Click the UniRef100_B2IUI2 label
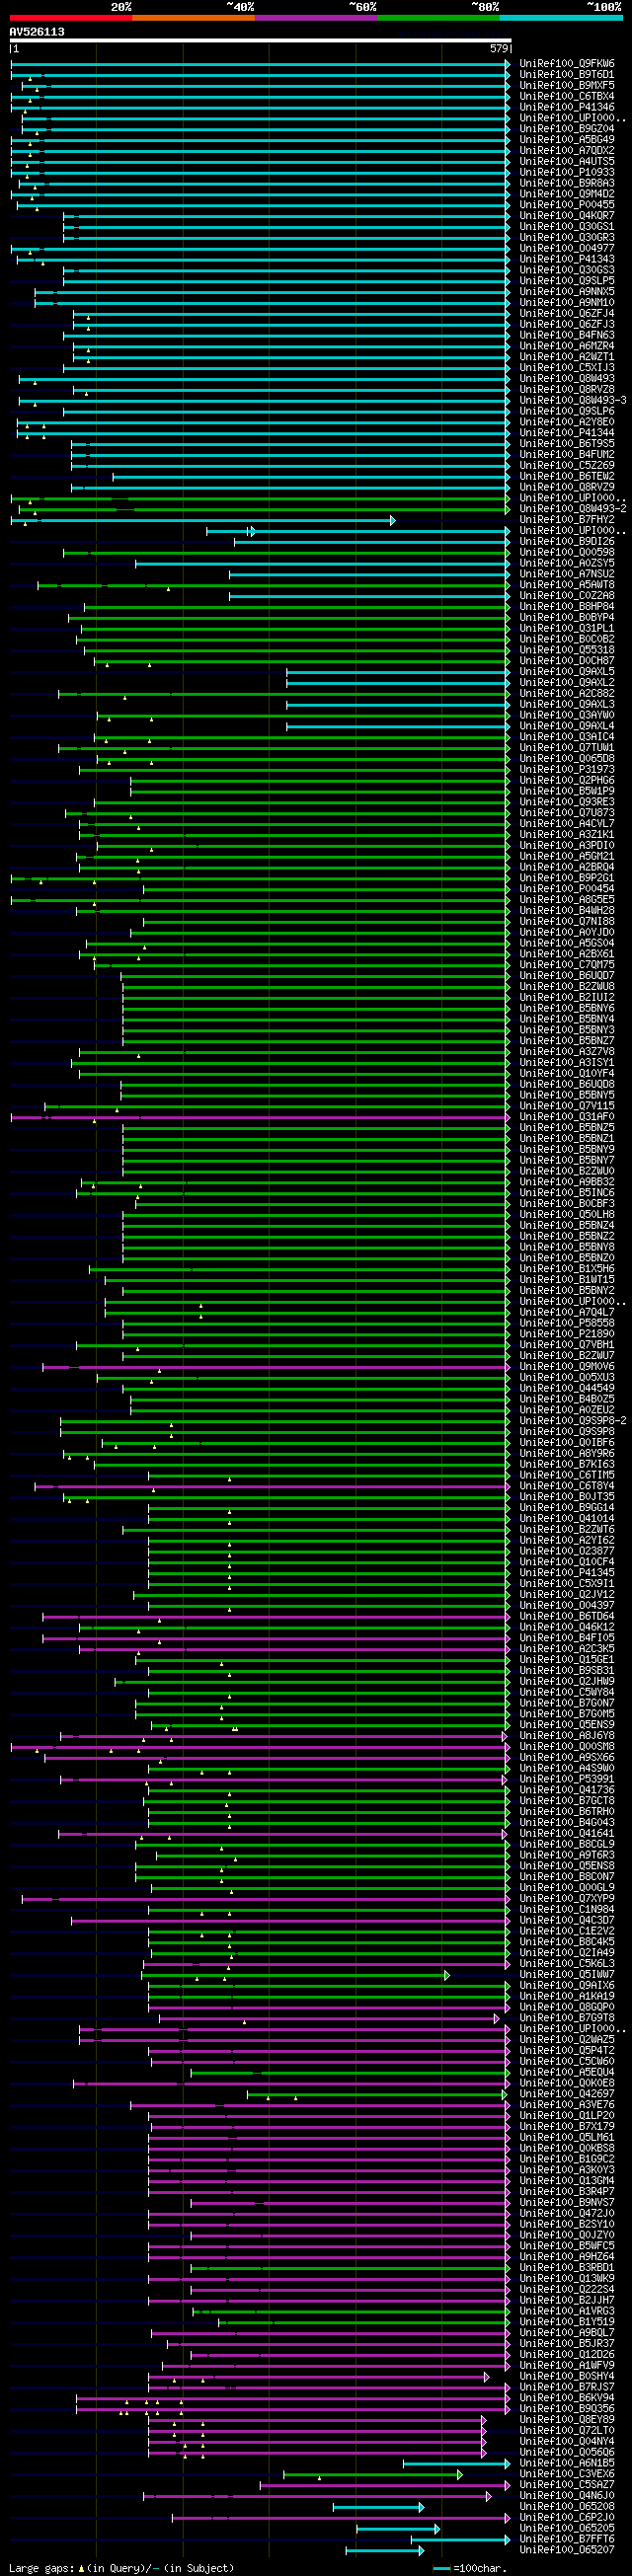This screenshot has width=632, height=2576. pos(567,998)
